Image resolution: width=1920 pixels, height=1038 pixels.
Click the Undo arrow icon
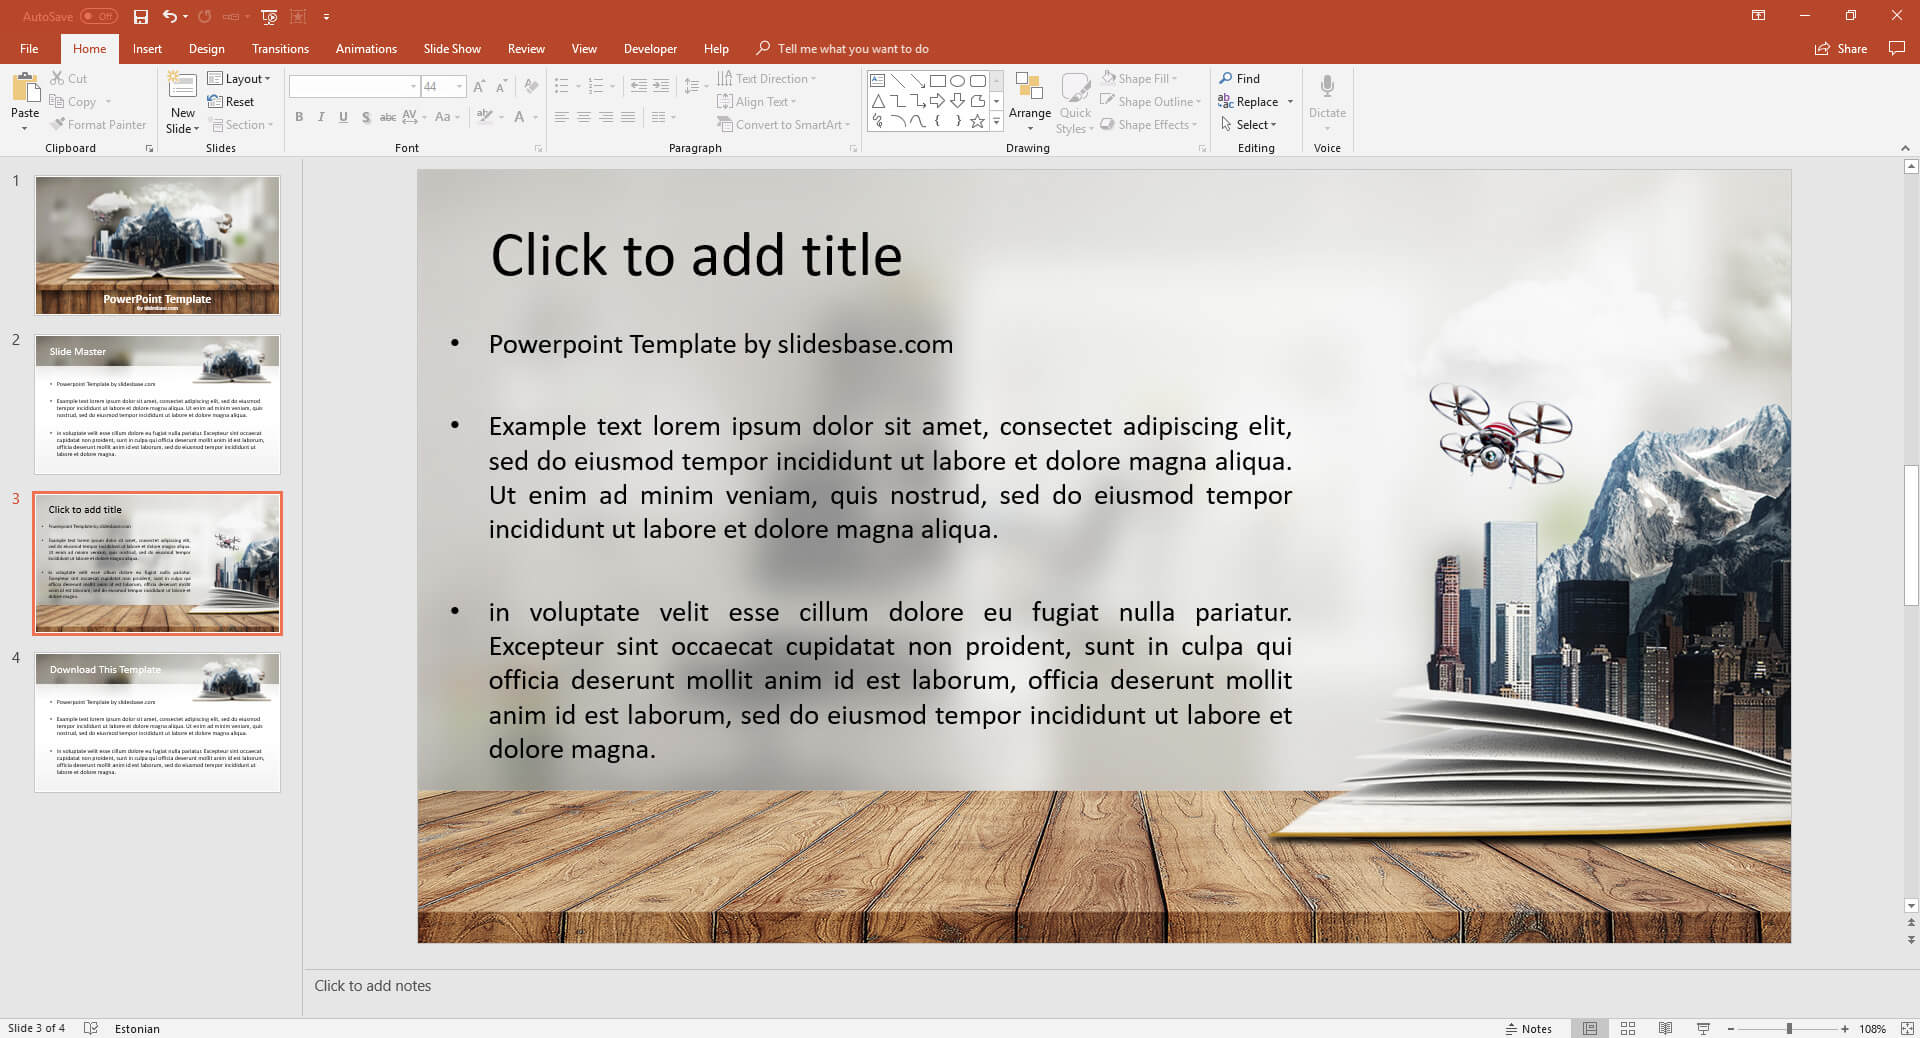tap(170, 17)
